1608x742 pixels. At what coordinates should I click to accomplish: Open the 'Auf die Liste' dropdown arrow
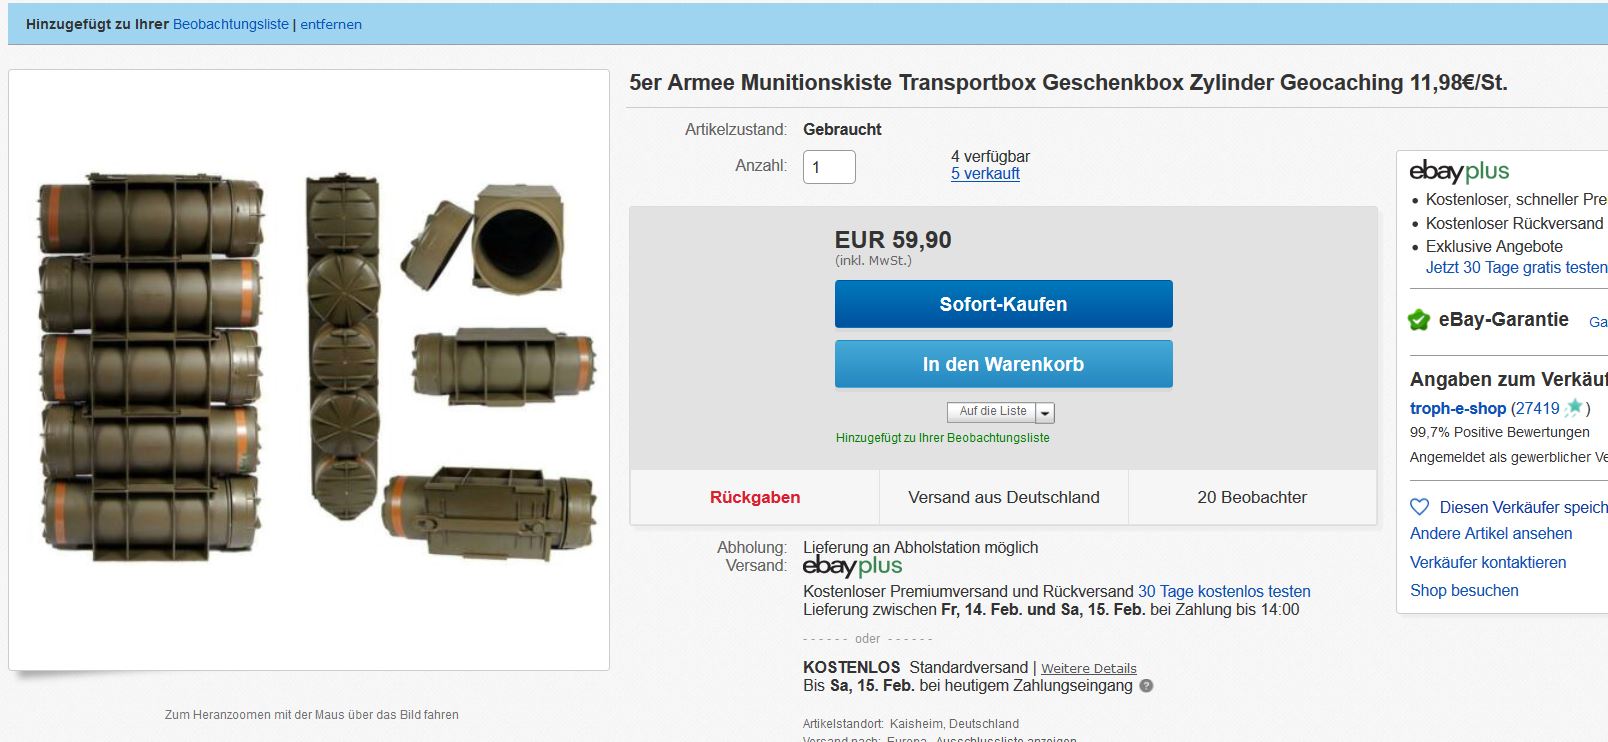pyautogui.click(x=1045, y=412)
